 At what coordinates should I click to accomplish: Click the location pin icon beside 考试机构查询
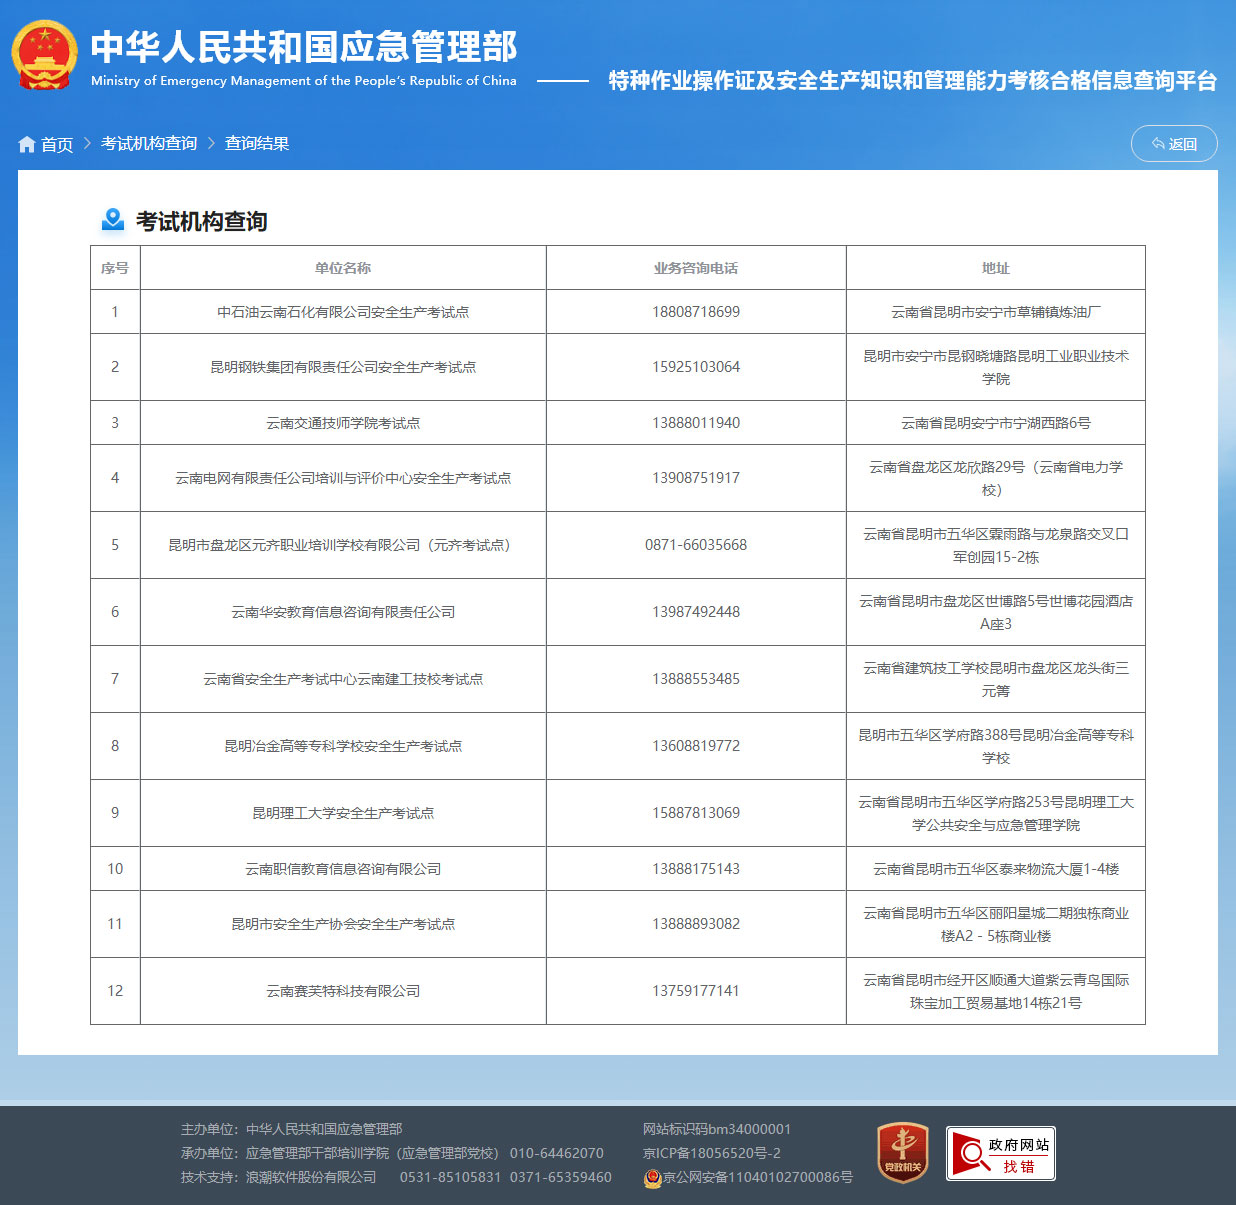tap(113, 220)
